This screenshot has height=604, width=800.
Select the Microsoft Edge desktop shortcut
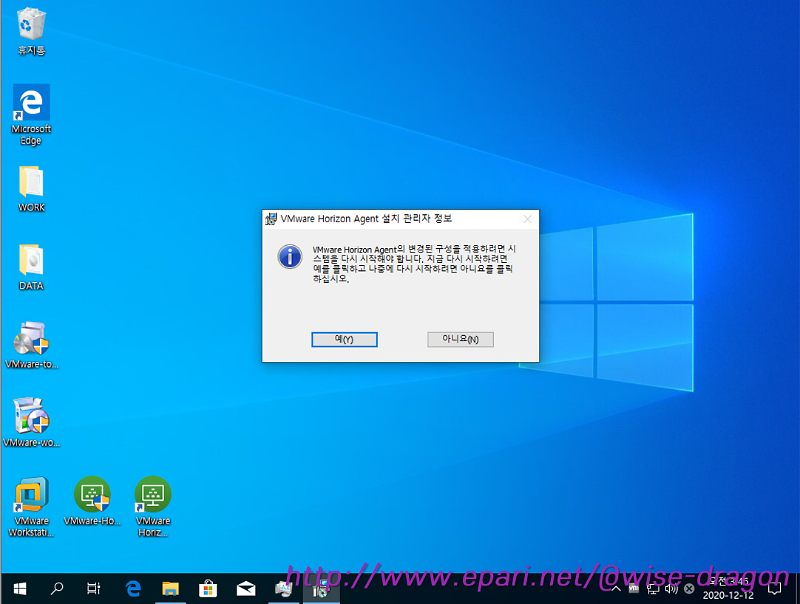31,115
